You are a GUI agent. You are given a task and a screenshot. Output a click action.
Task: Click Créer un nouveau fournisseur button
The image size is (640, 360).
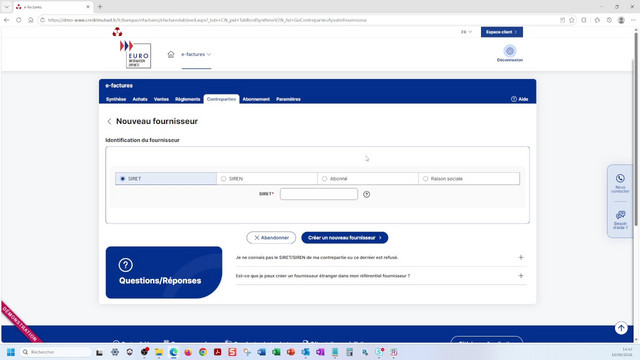pos(344,238)
